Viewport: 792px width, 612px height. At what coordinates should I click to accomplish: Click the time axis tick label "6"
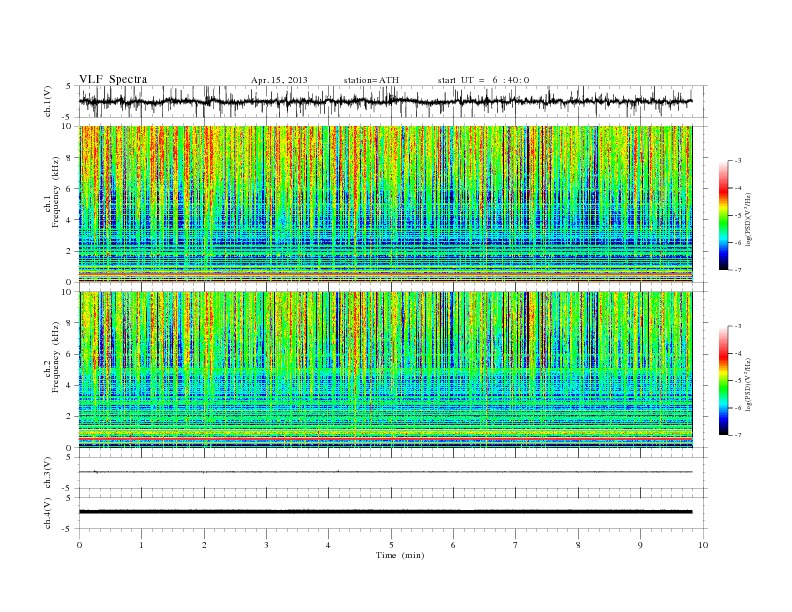click(x=454, y=545)
